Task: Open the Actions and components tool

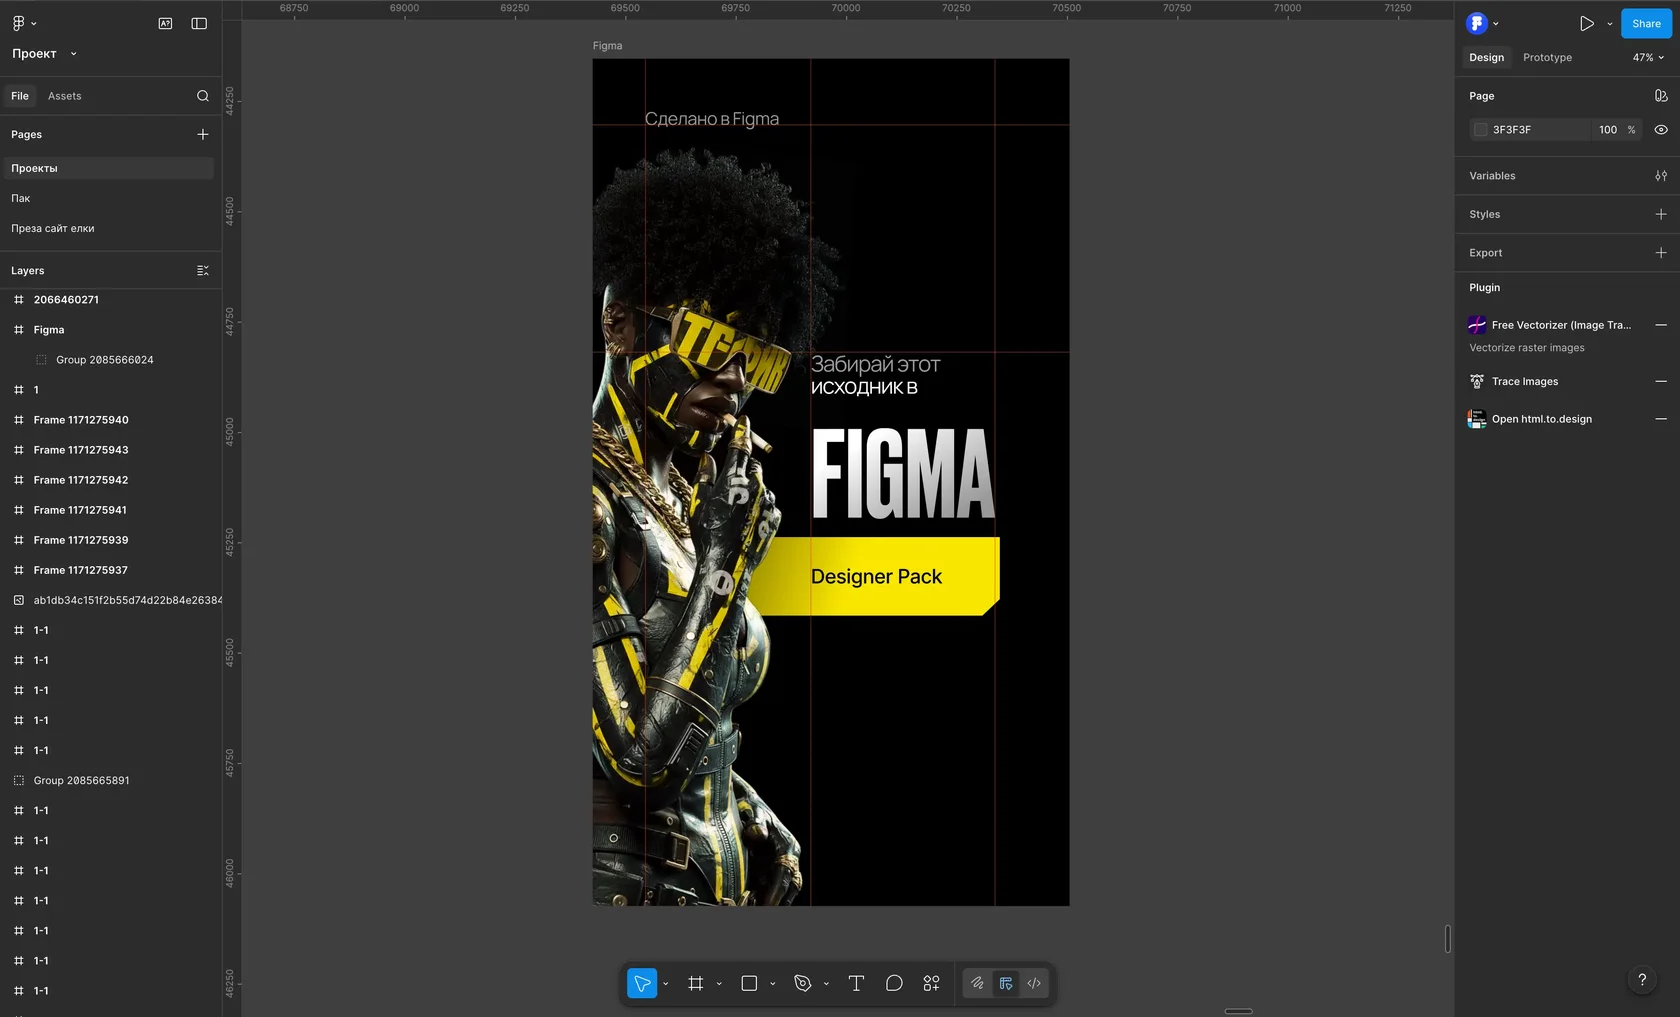Action: coord(931,984)
